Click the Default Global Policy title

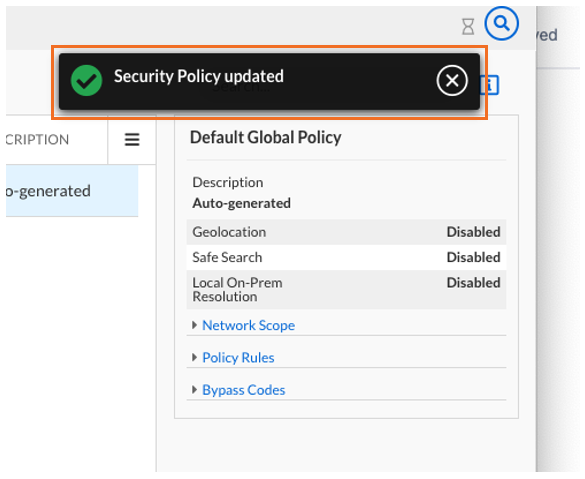tap(266, 138)
